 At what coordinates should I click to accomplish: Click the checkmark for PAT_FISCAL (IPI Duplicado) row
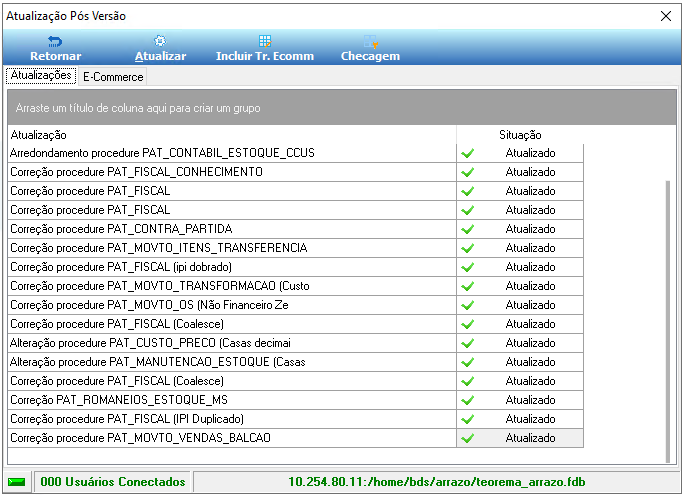(468, 419)
